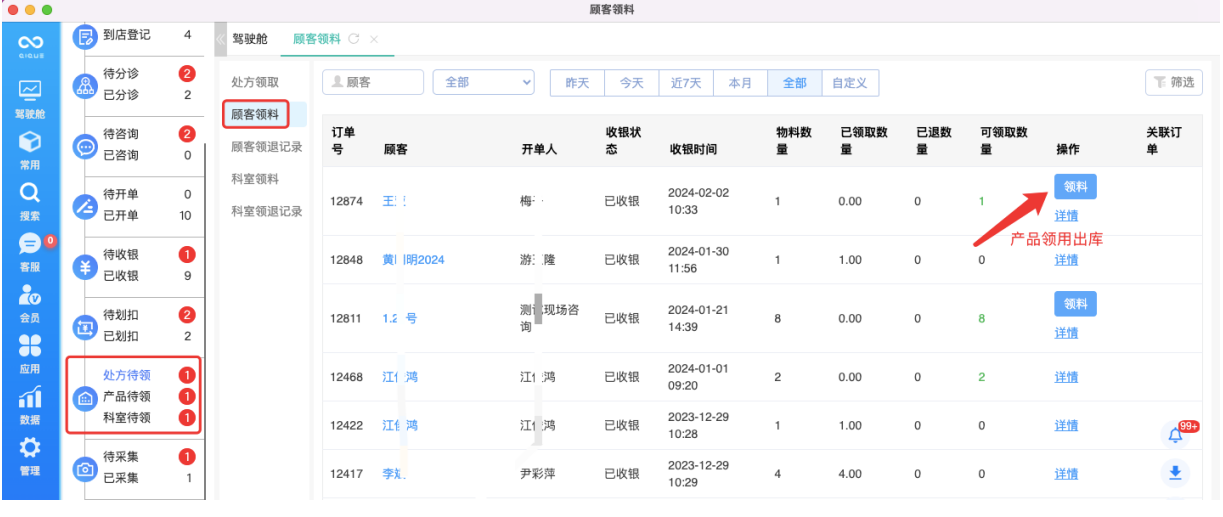Open the 驾驶舱 sidebar icon

30,90
